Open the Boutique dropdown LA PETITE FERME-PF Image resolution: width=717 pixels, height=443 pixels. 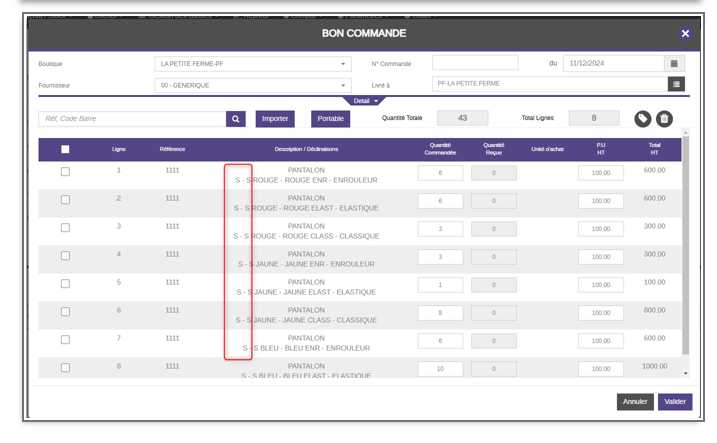[253, 64]
